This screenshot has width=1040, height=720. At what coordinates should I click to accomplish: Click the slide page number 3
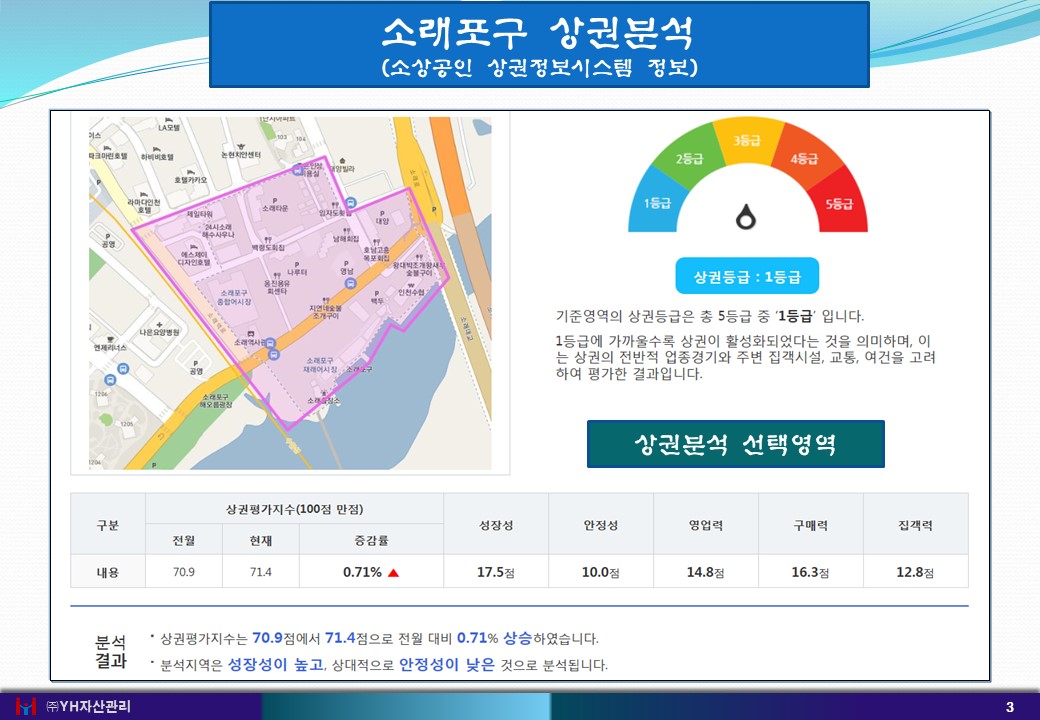tap(1010, 707)
